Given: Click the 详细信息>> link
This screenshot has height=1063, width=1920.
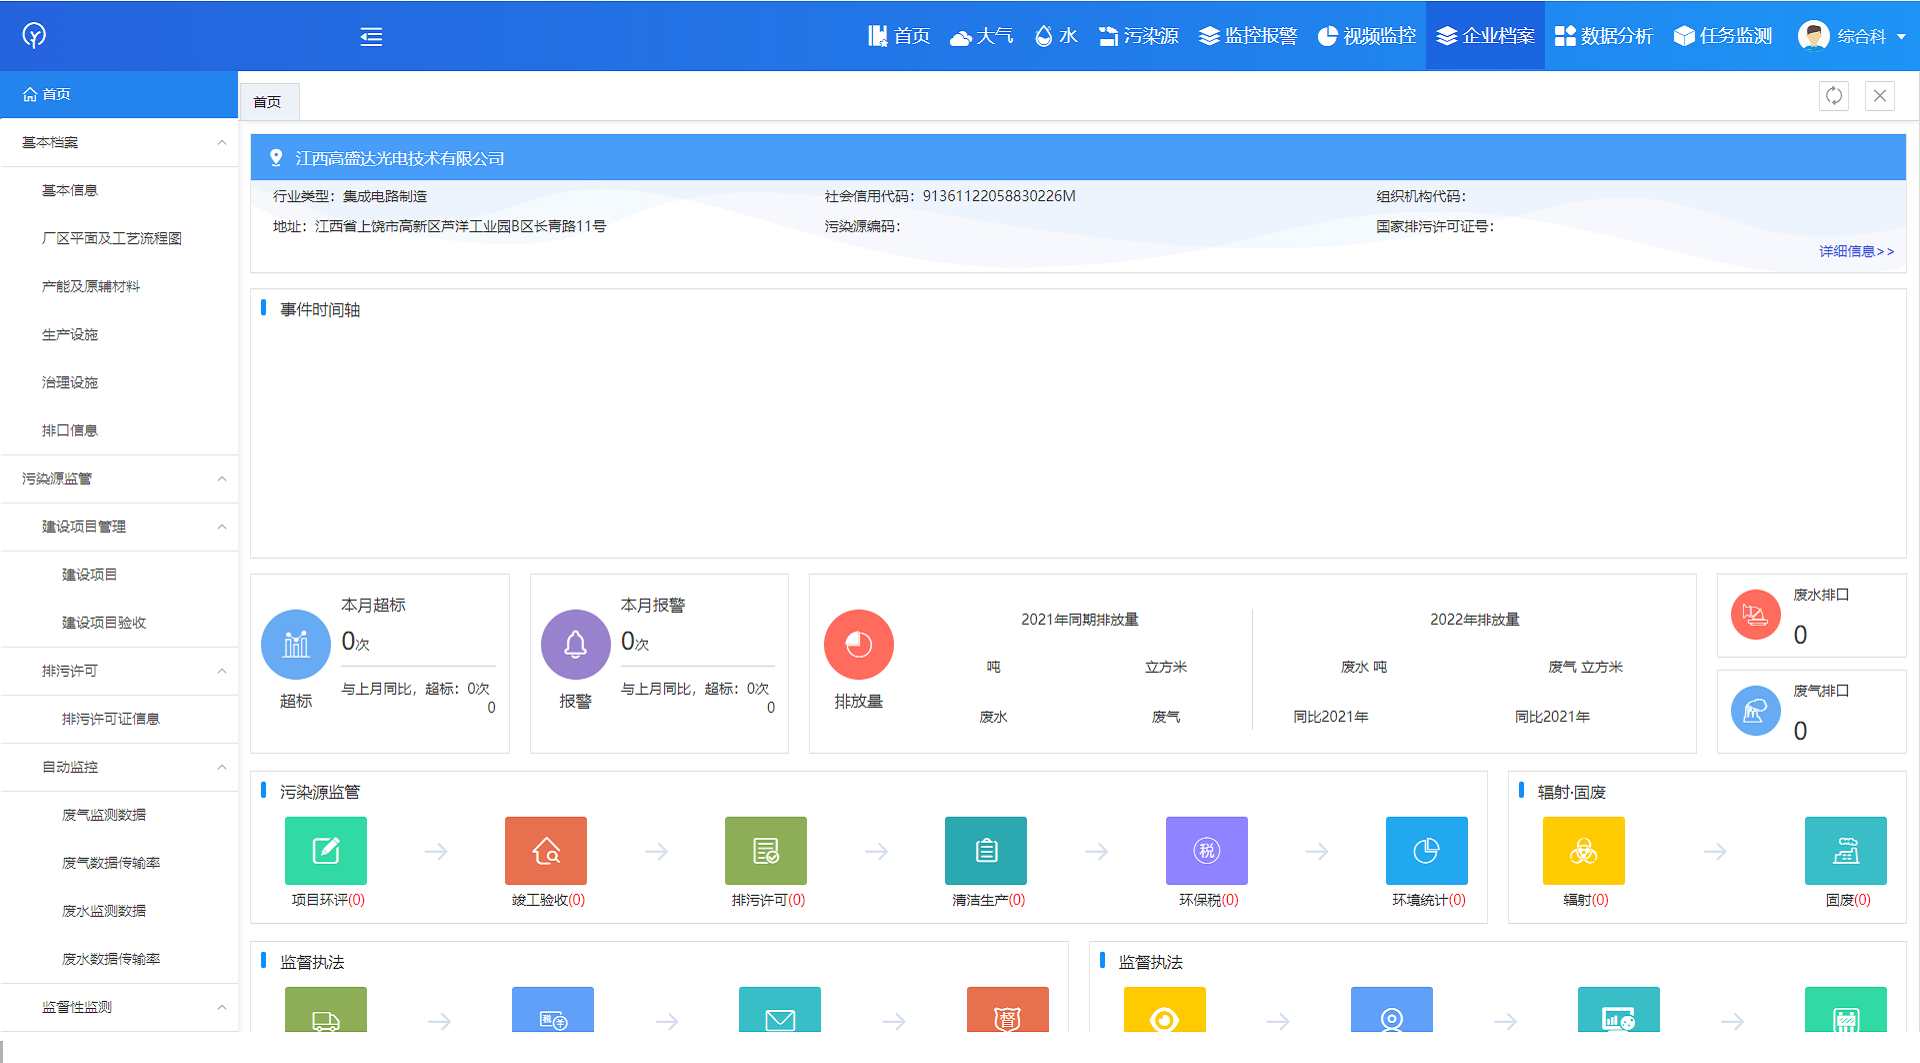Looking at the screenshot, I should click(1855, 251).
